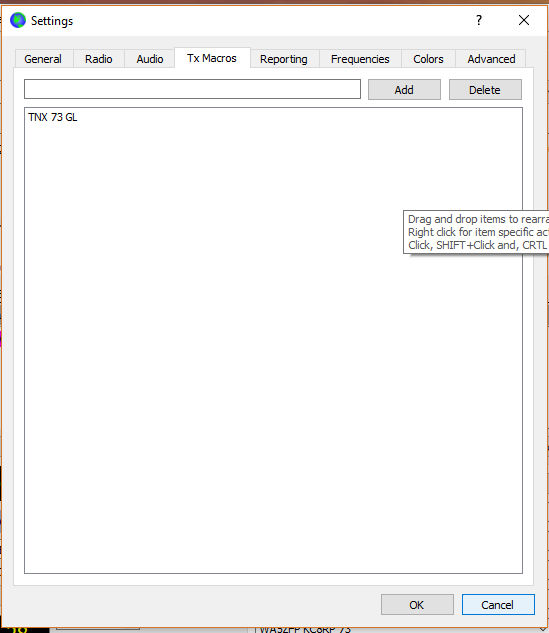Click the new macro text input field
Image resolution: width=549 pixels, height=633 pixels.
click(192, 89)
